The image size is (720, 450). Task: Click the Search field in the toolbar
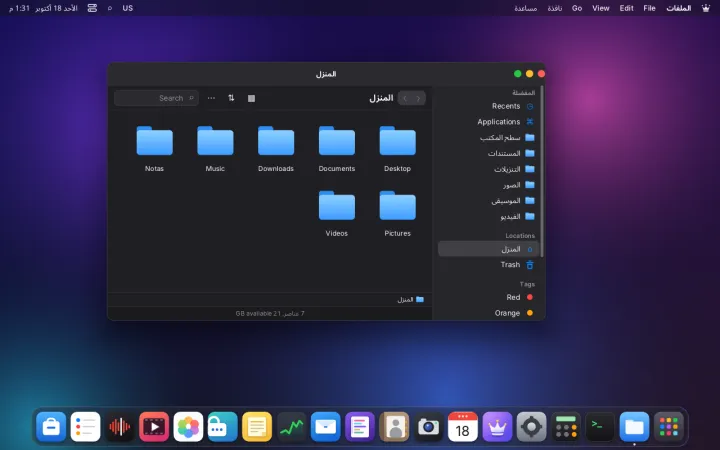click(x=156, y=98)
